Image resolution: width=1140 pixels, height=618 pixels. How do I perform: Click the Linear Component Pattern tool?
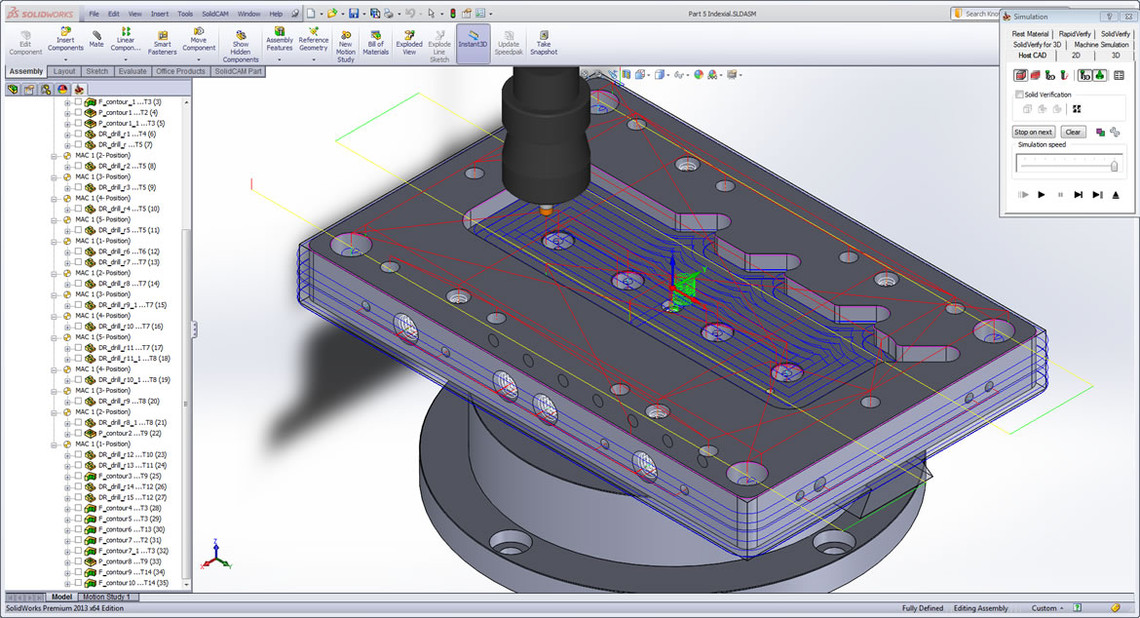pos(126,40)
